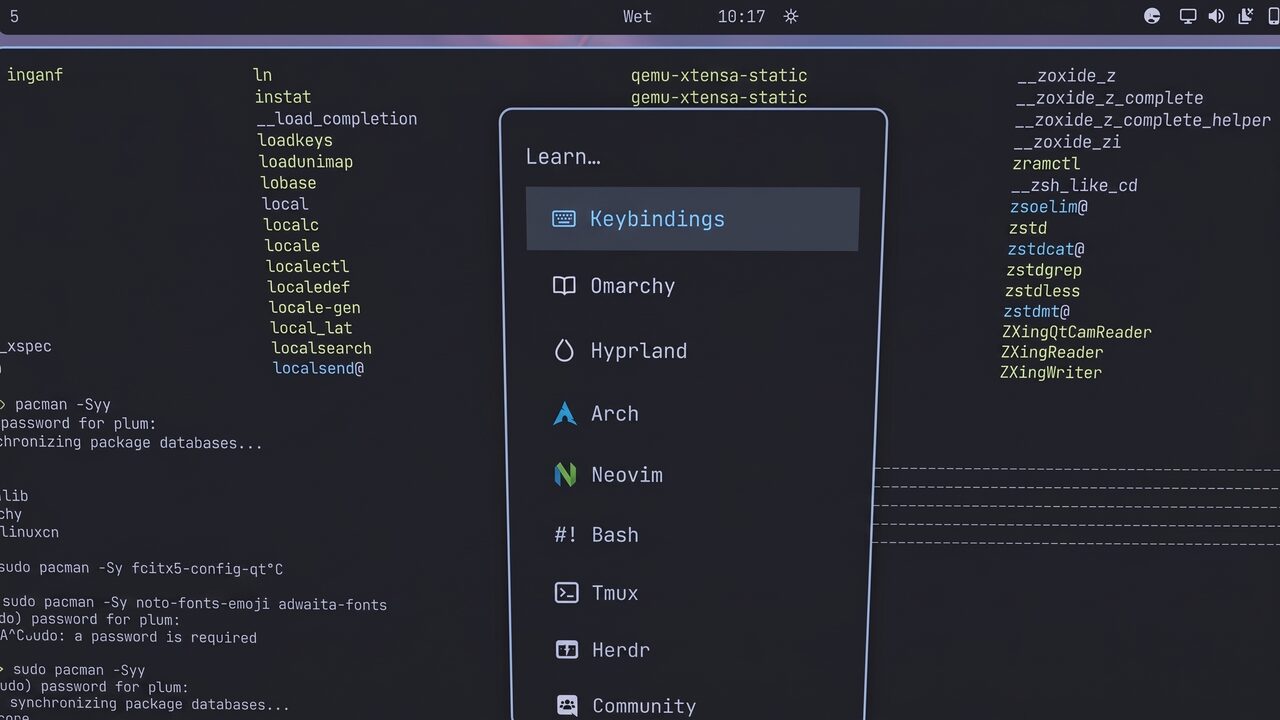
Task: Switch to workspace 5 in top bar
Action: (14, 16)
